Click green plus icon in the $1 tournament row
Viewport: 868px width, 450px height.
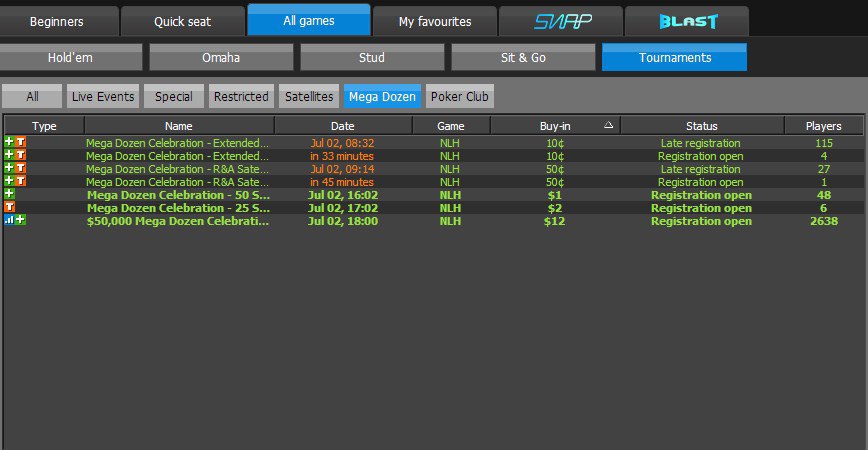pos(9,194)
